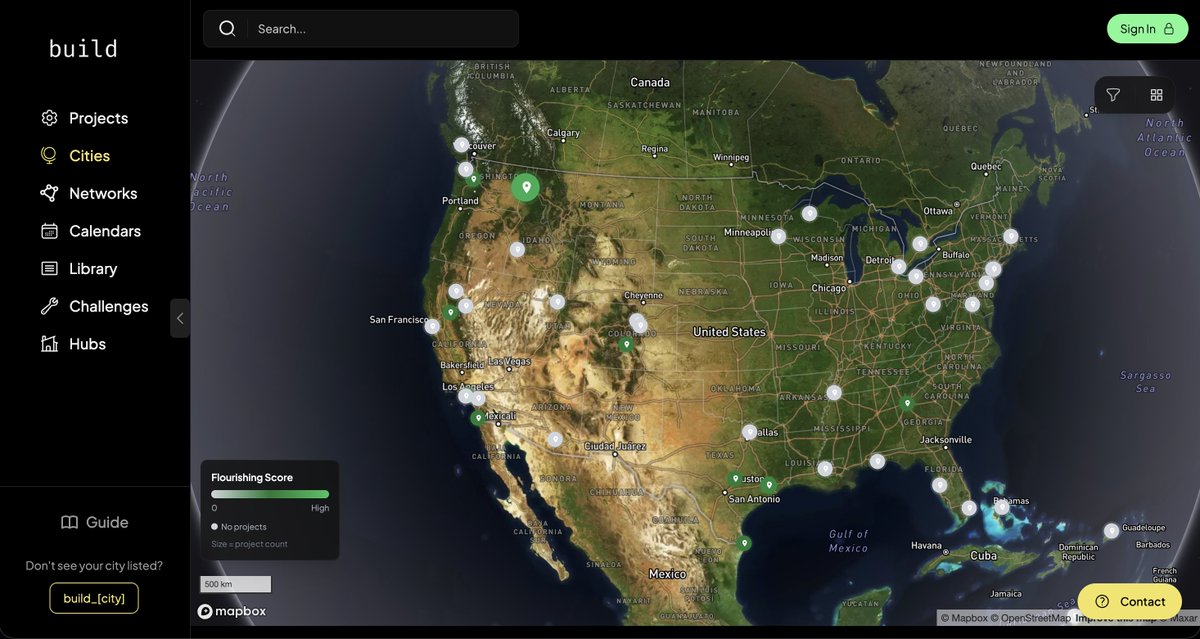
Task: Select the gray marker at Vancouver
Action: [x=461, y=145]
